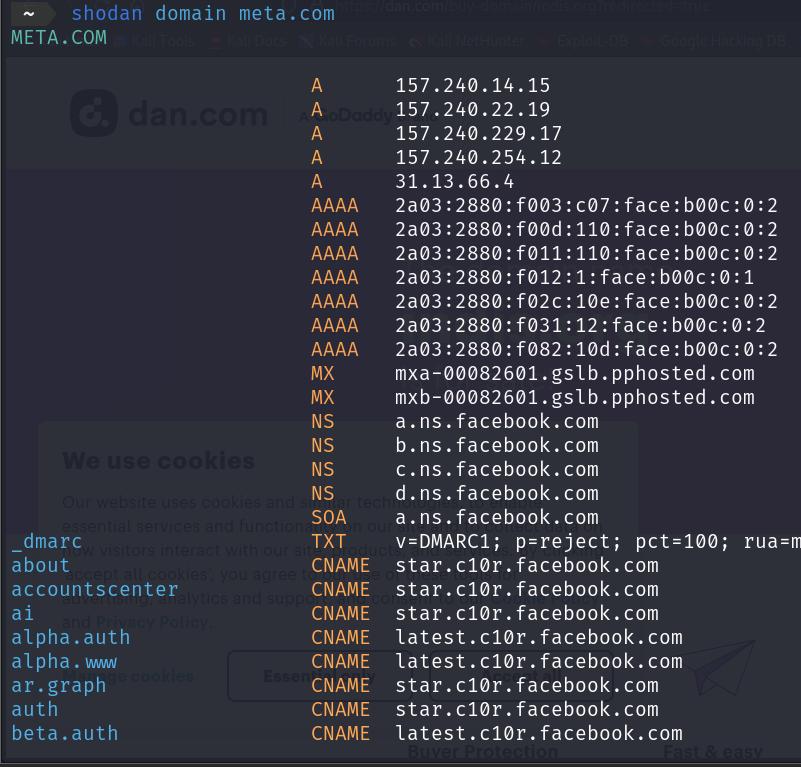Image resolution: width=801 pixels, height=767 pixels.
Task: Click the A record 157.240.22.19
Action: 473,109
